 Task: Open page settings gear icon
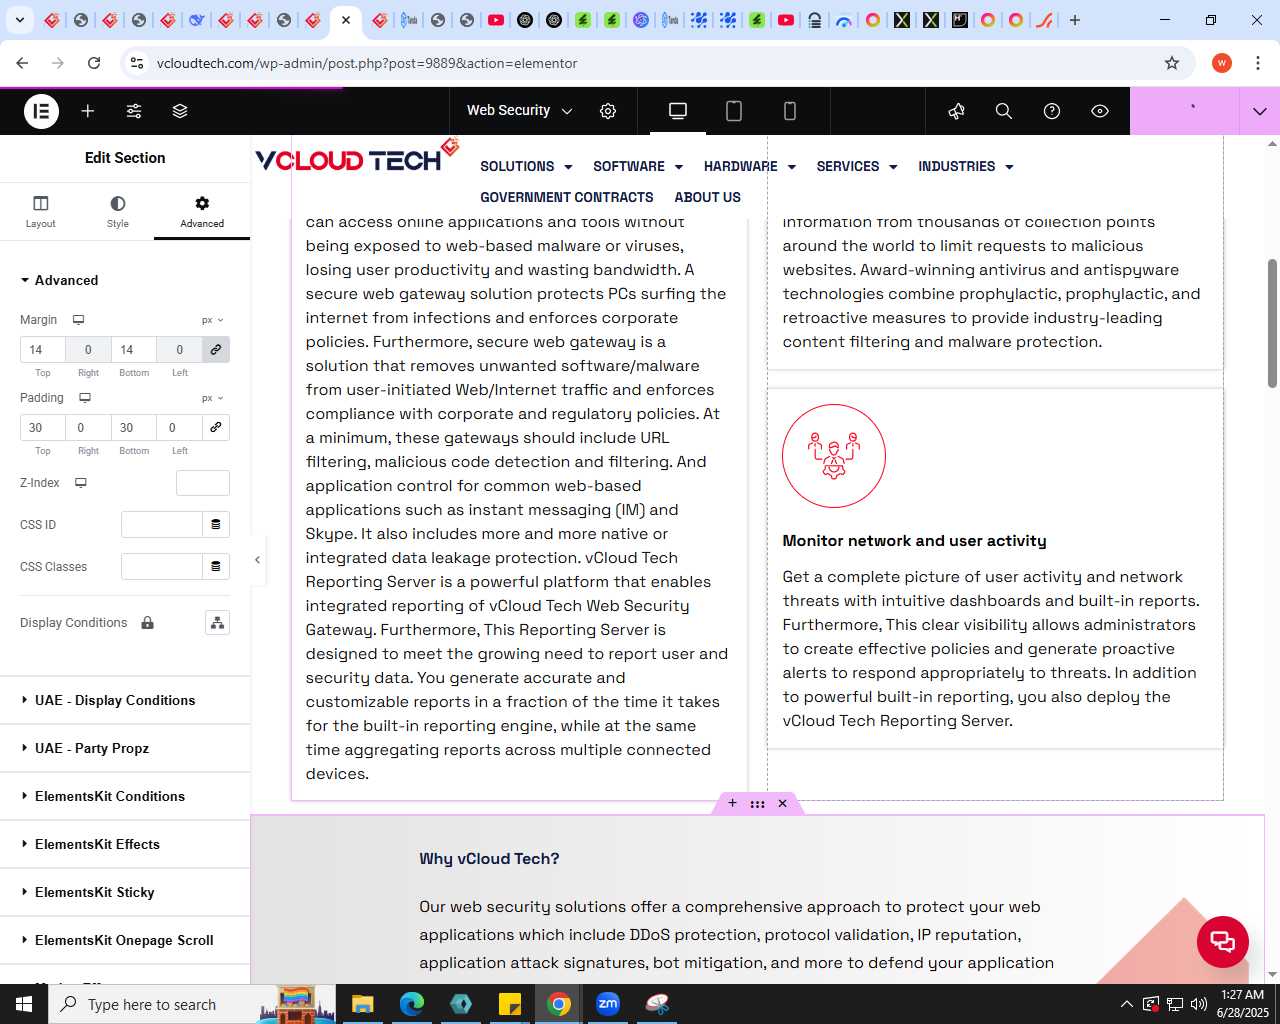coord(608,111)
